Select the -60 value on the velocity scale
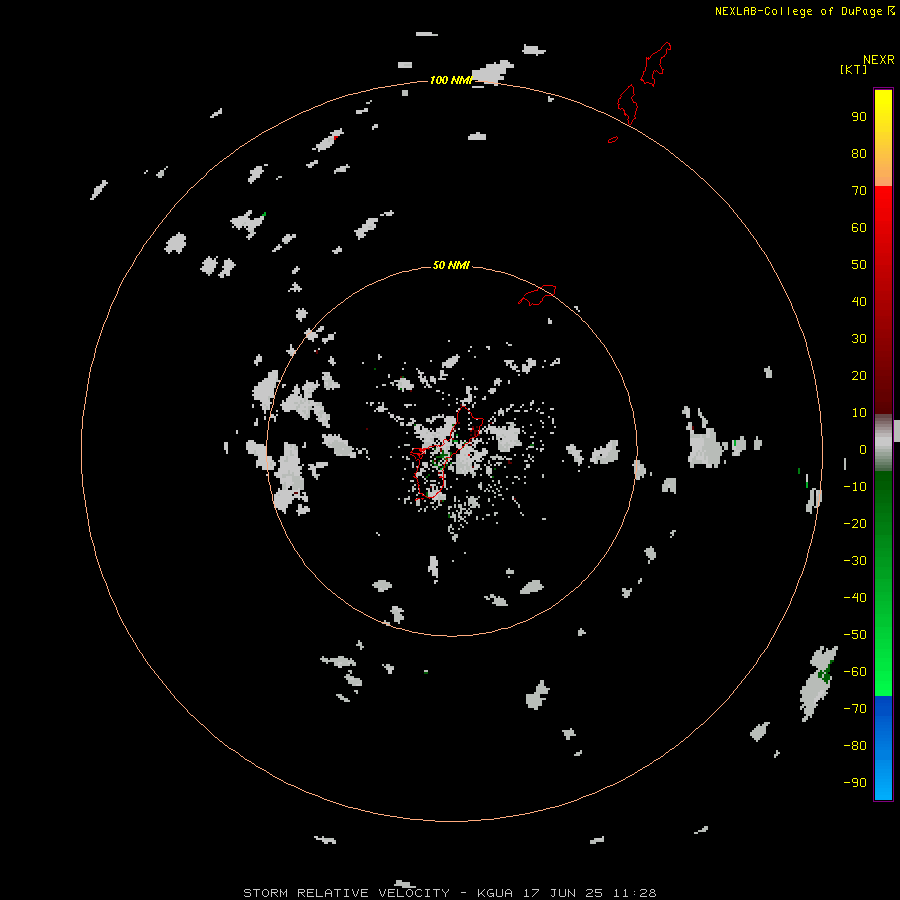The image size is (900, 900). 855,672
